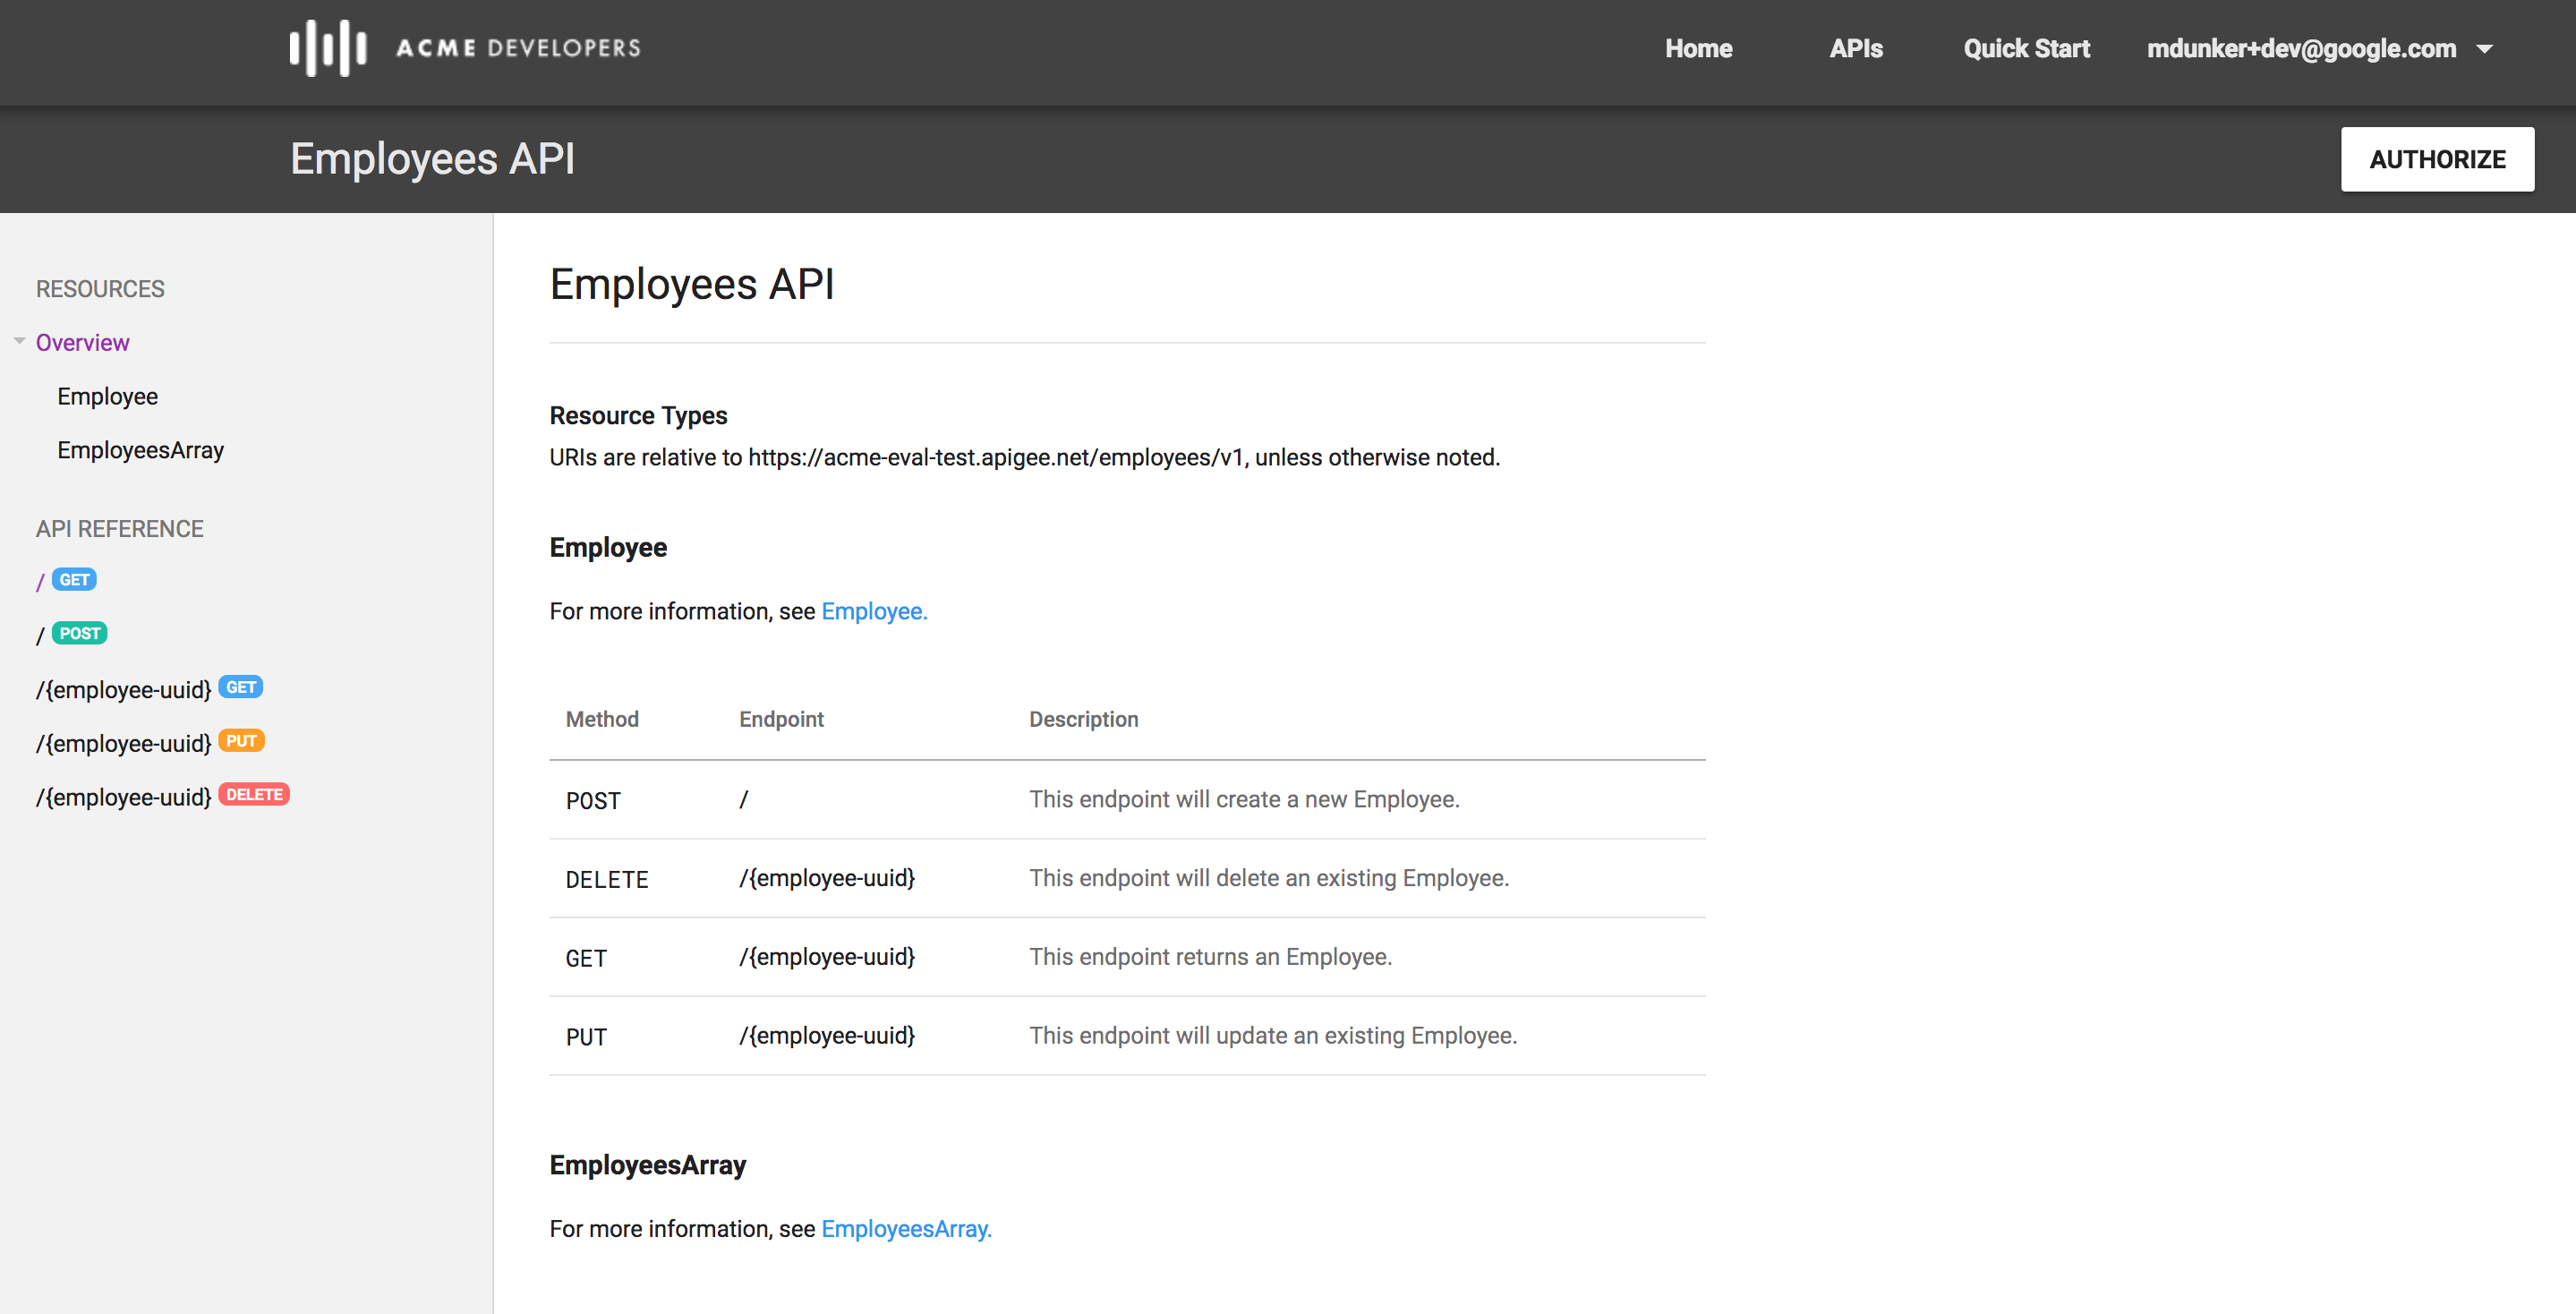Open the mdunker+dev@google.com account menu
This screenshot has width=2576, height=1314.
[x=2319, y=48]
